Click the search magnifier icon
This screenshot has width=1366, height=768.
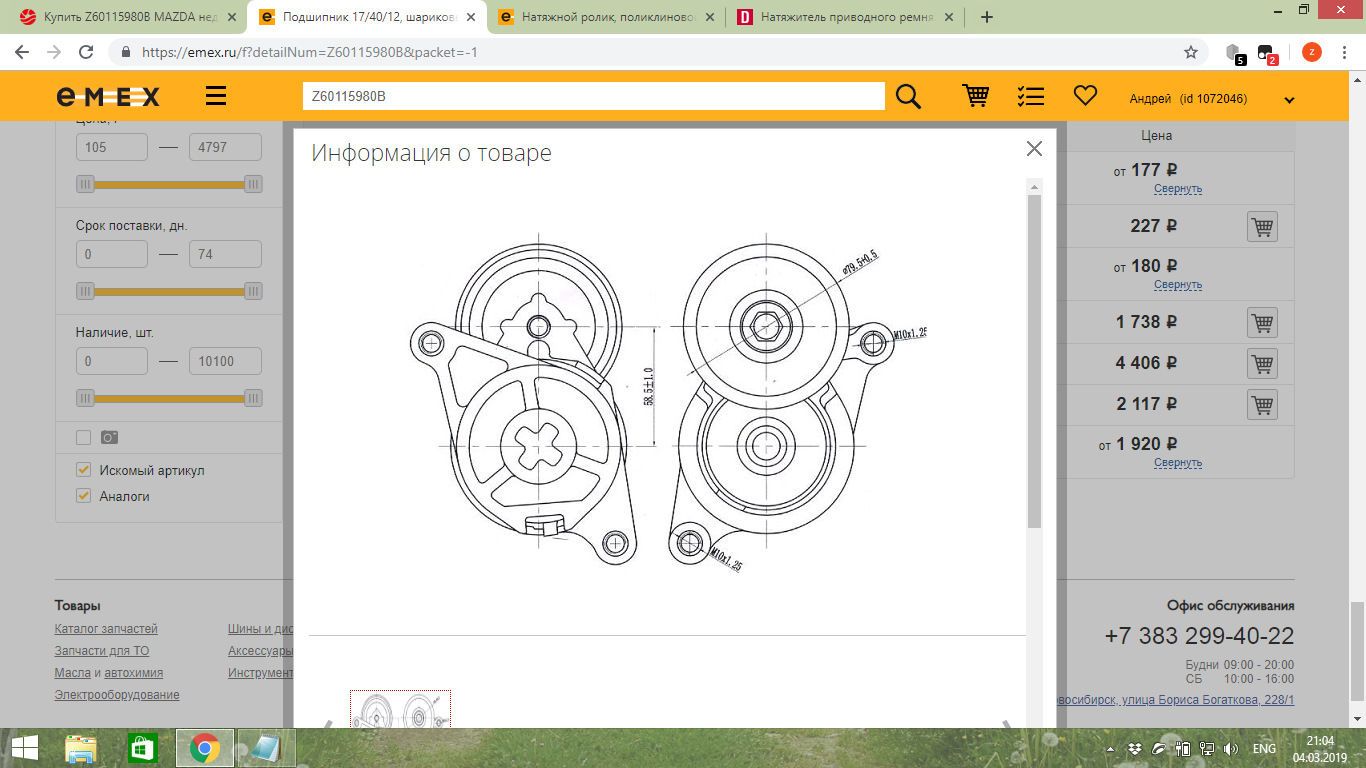908,96
